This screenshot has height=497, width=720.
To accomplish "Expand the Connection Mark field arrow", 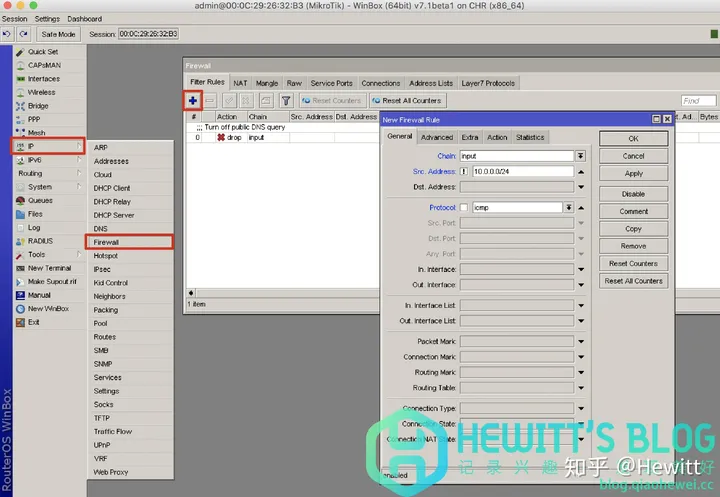I will click(581, 357).
